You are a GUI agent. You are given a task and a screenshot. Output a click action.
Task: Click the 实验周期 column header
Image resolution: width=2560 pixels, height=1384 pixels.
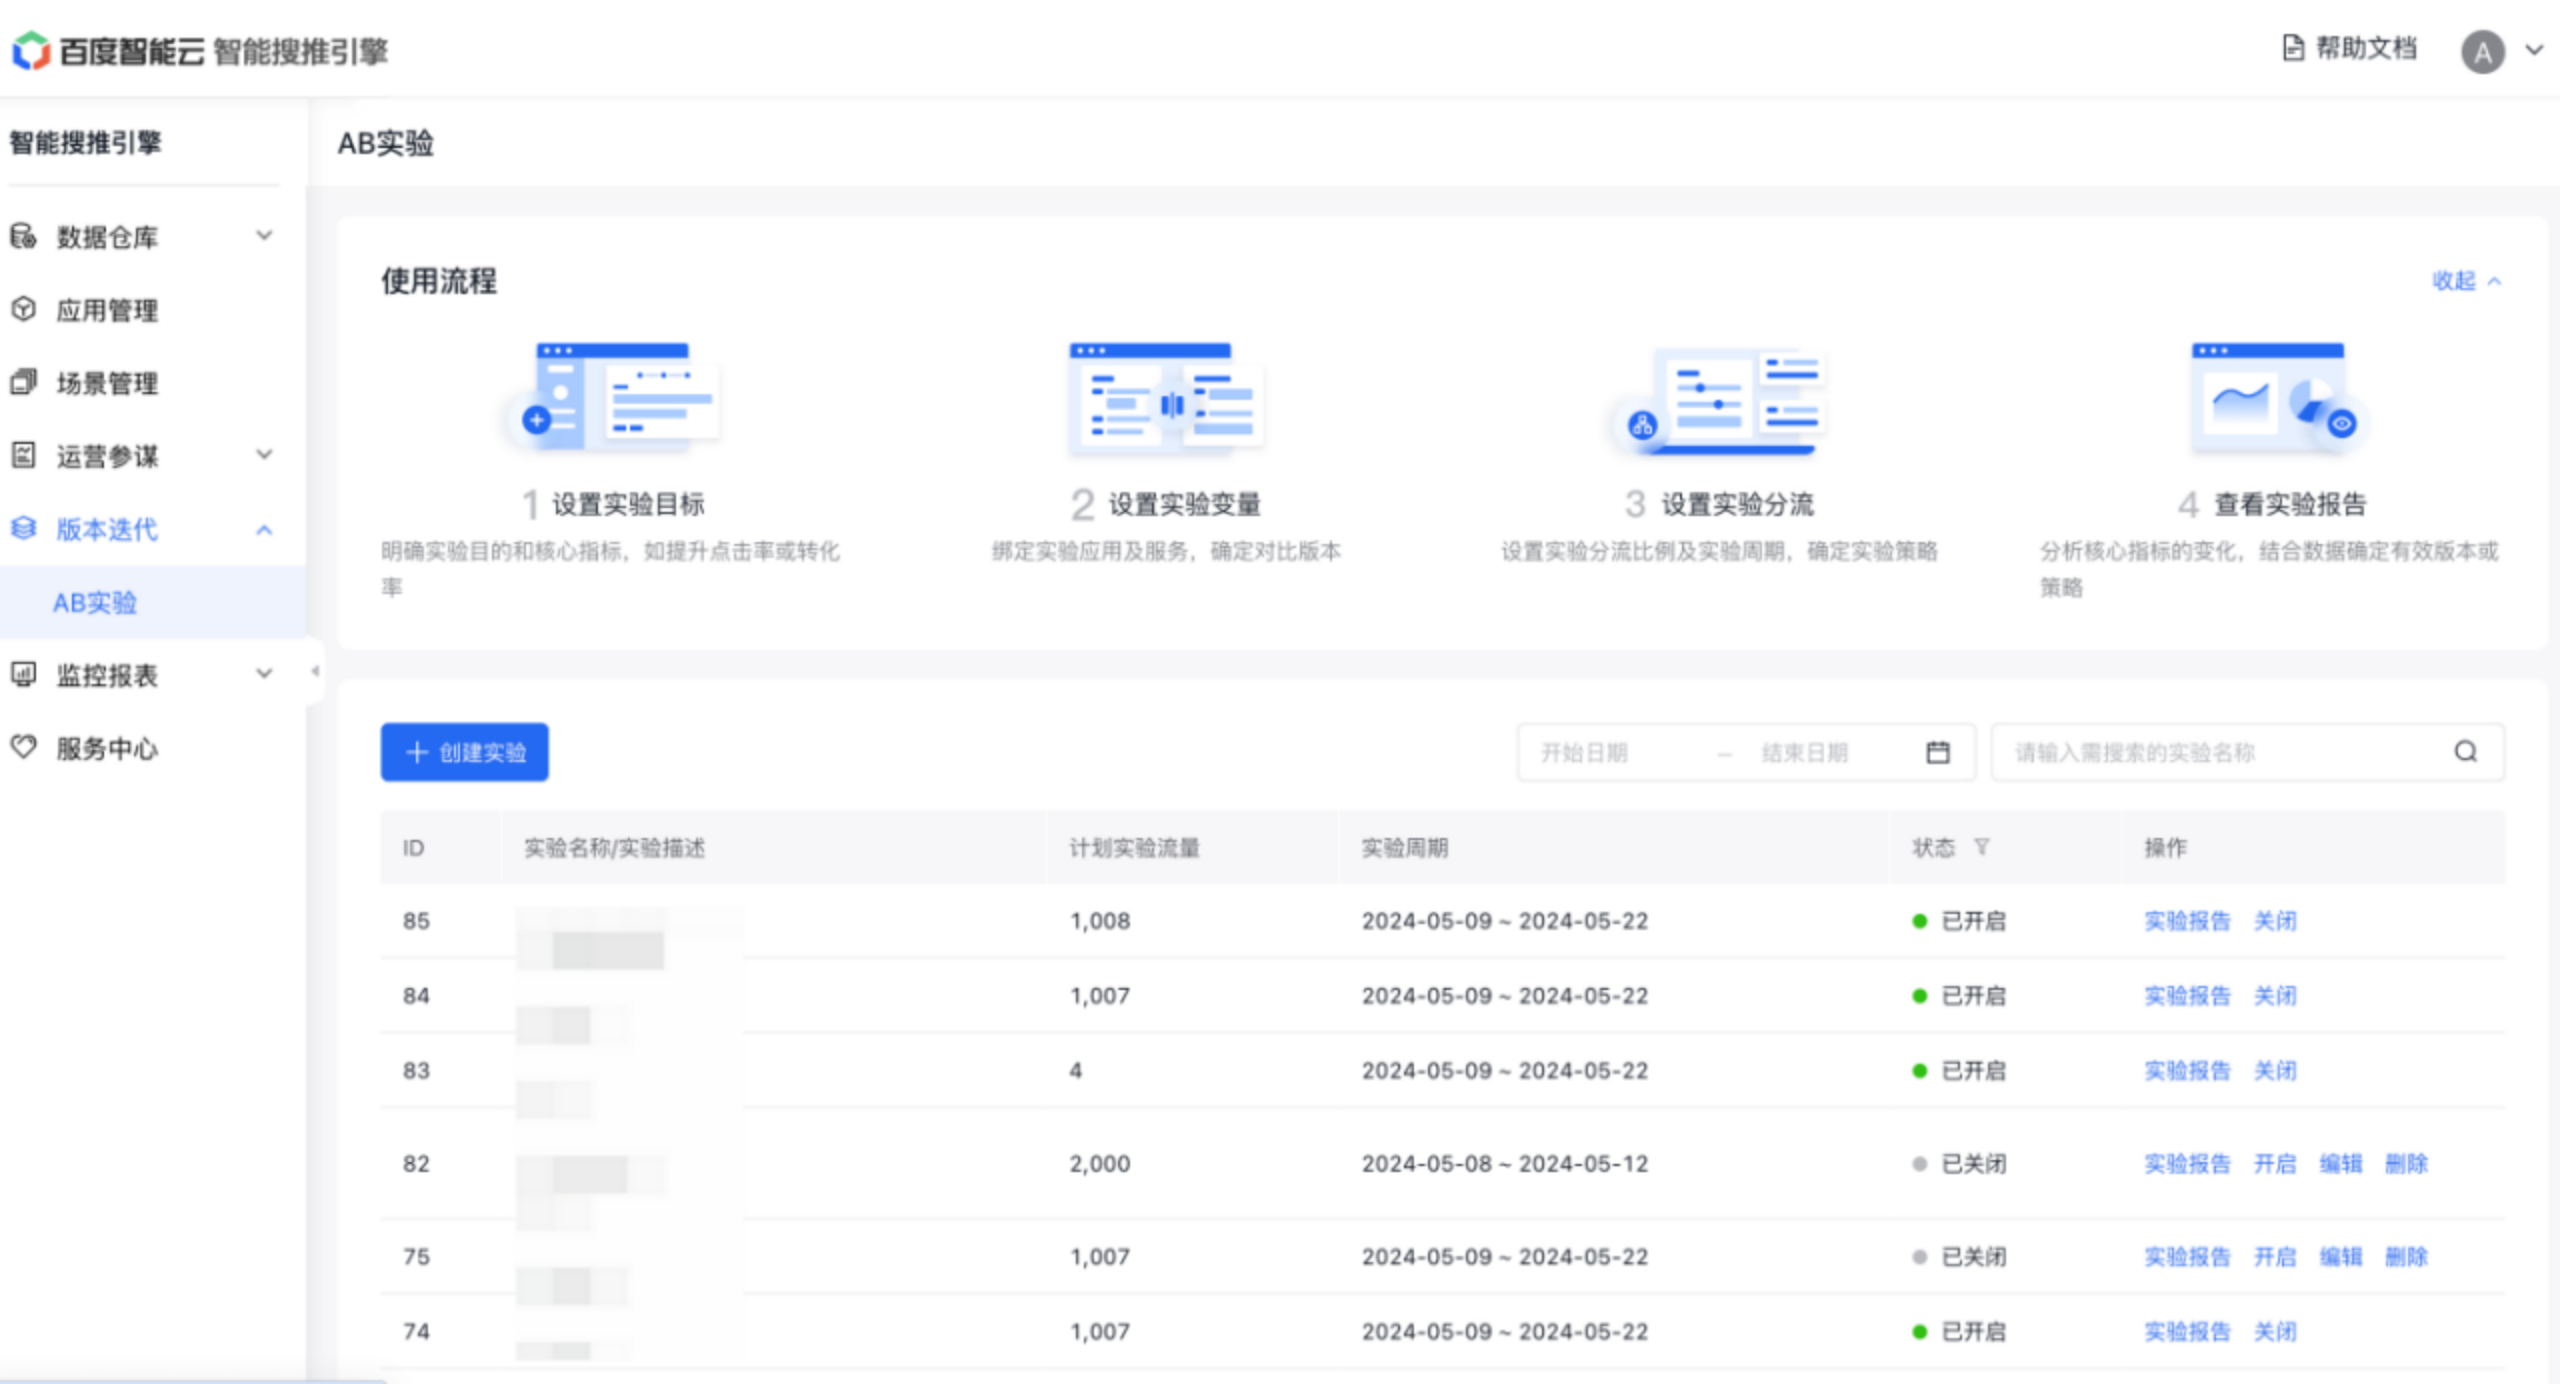1404,848
